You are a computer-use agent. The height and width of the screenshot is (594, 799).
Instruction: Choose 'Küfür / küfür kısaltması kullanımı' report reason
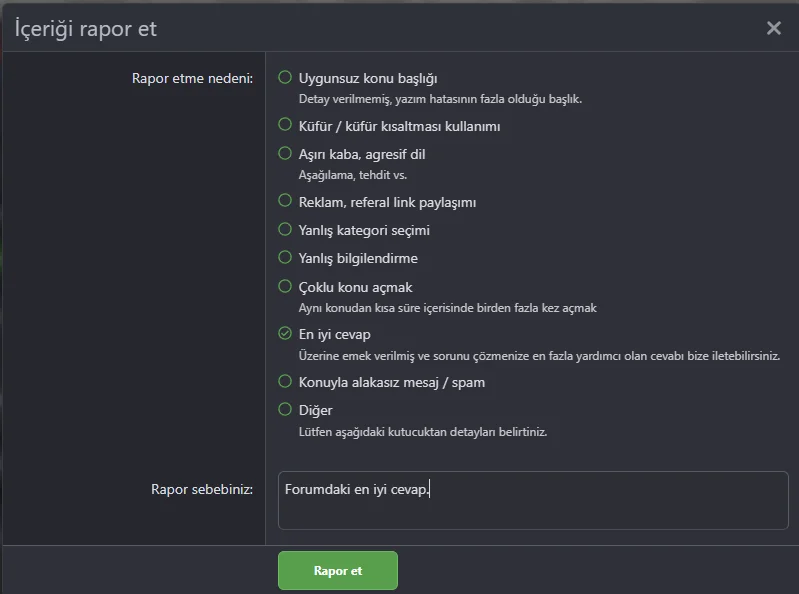(x=286, y=125)
